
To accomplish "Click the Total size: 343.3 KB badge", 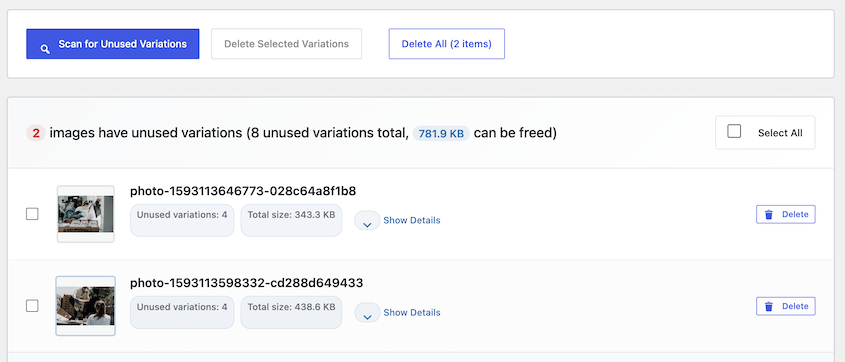I will 292,220.
